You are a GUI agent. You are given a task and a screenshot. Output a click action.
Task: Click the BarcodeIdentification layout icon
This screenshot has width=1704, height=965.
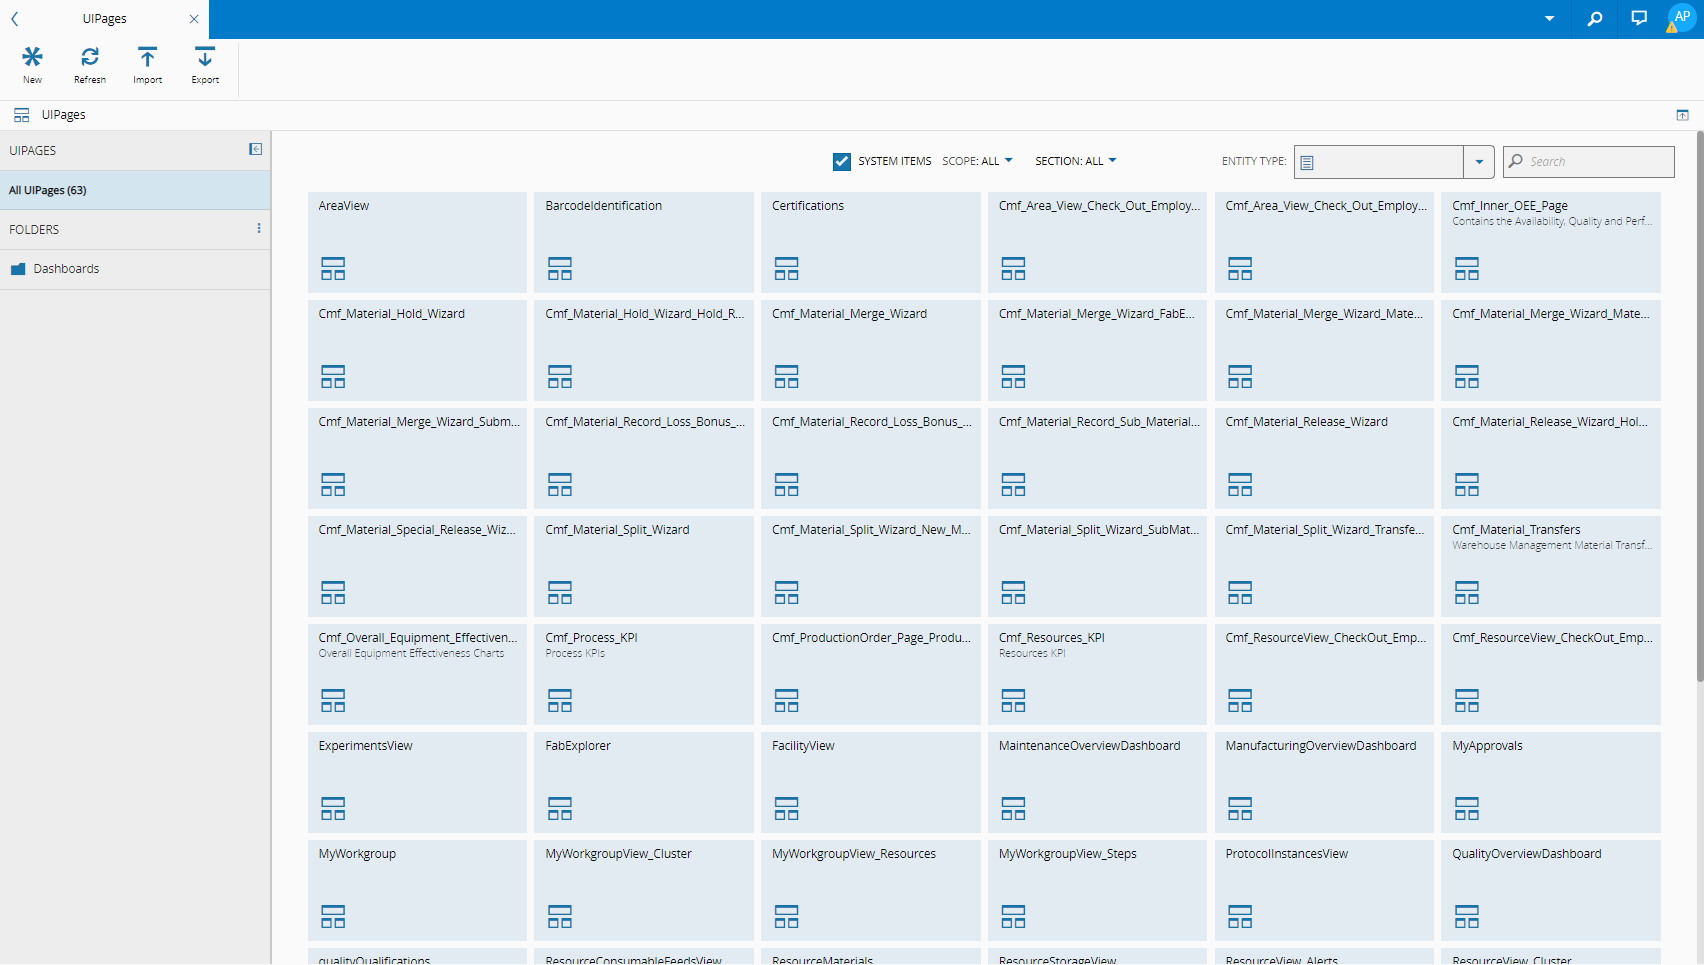click(560, 269)
